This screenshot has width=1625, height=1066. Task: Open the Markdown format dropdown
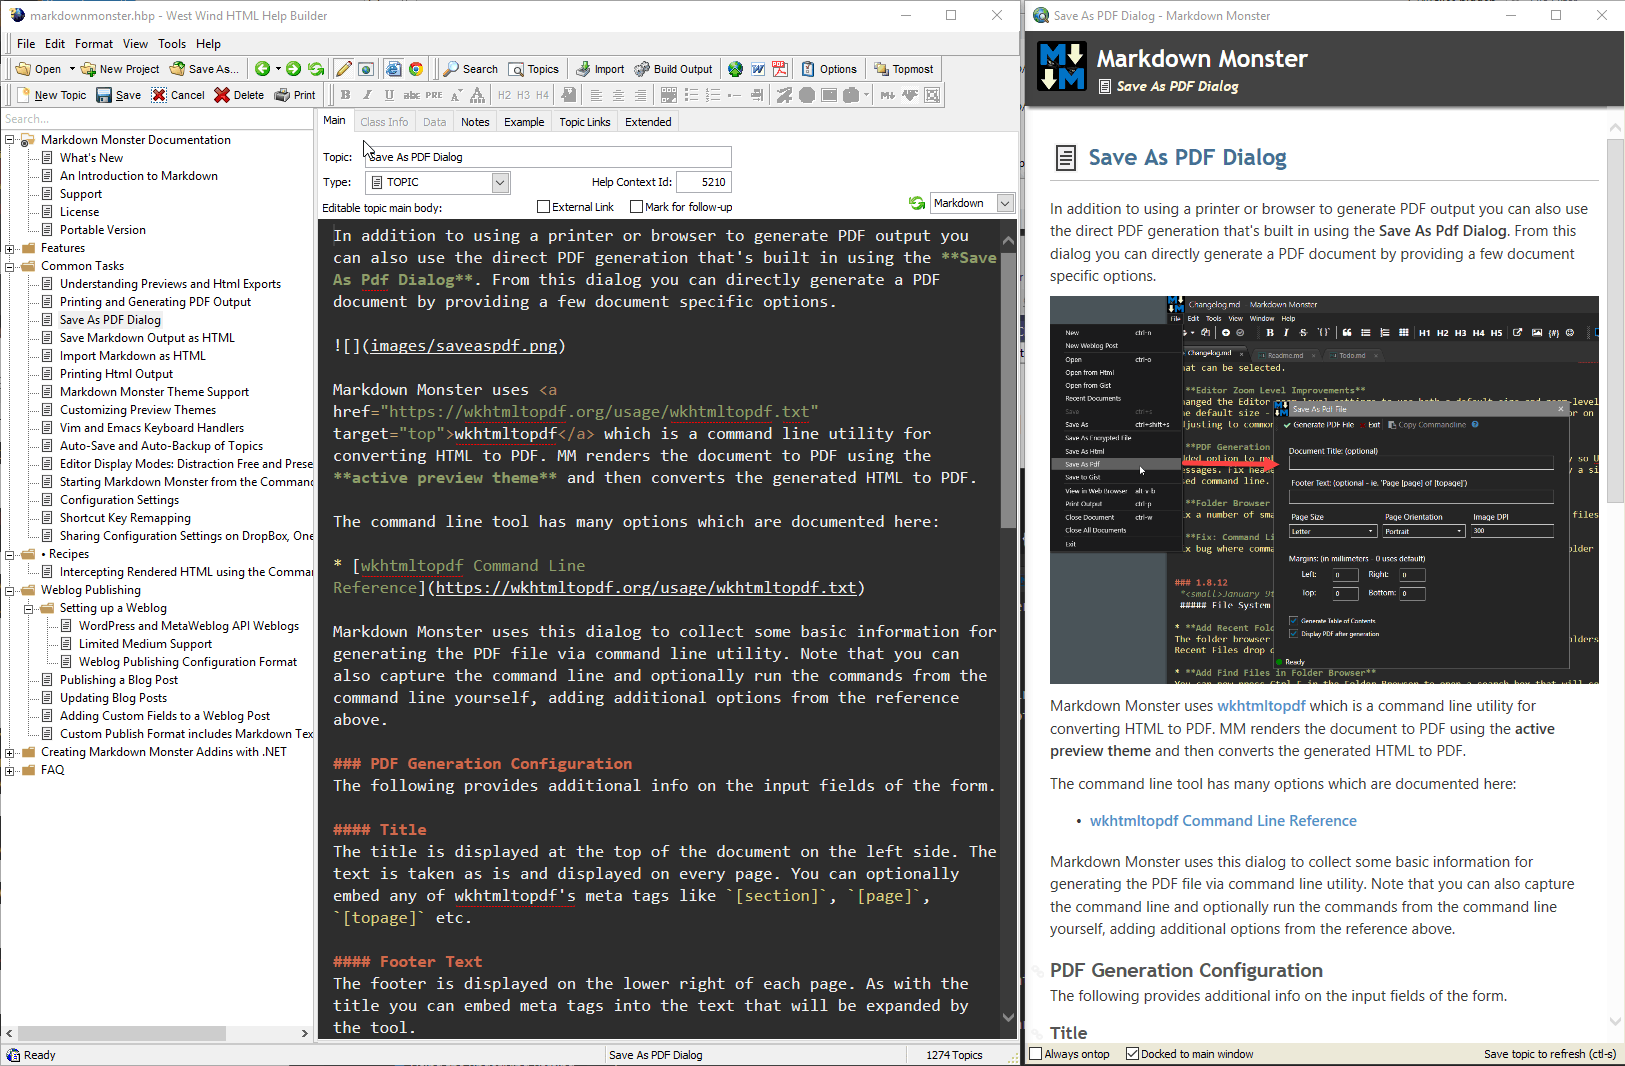click(x=1005, y=203)
